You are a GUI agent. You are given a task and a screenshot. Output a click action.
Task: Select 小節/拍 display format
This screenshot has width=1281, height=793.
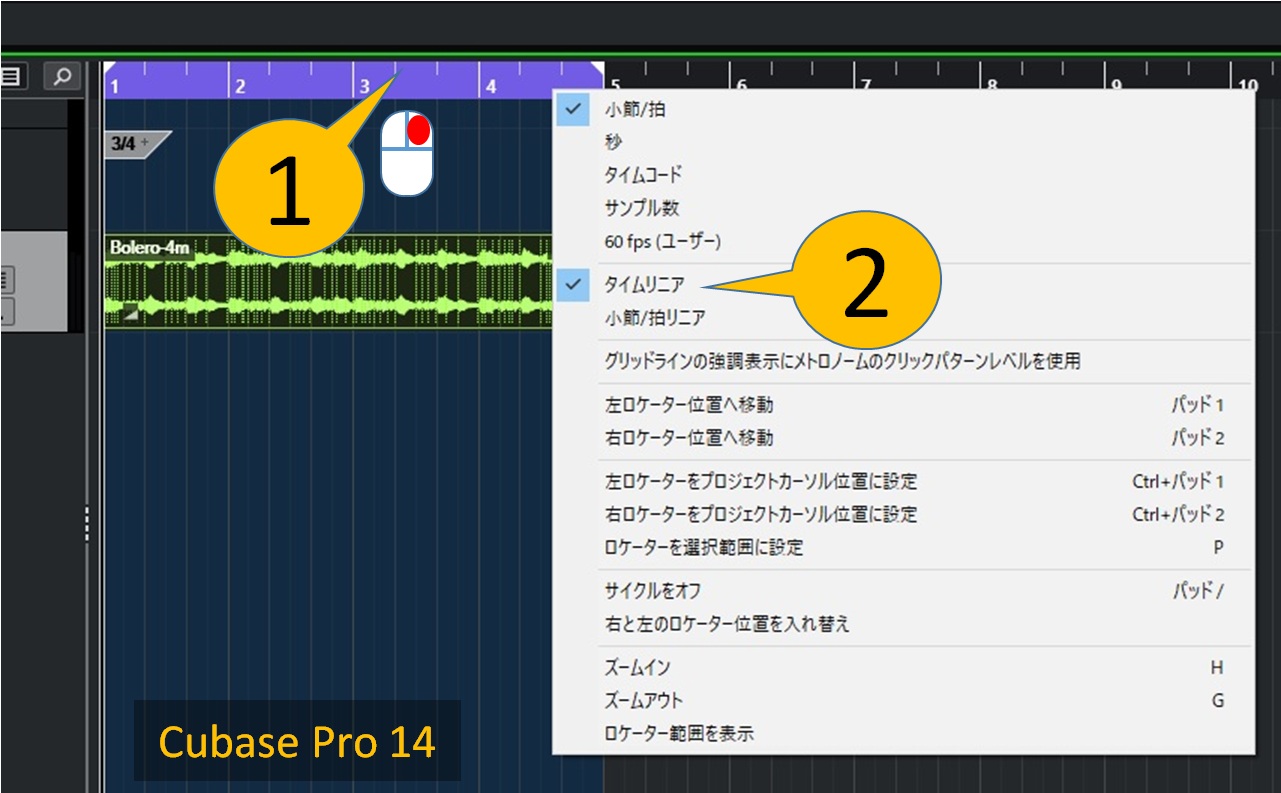(634, 110)
